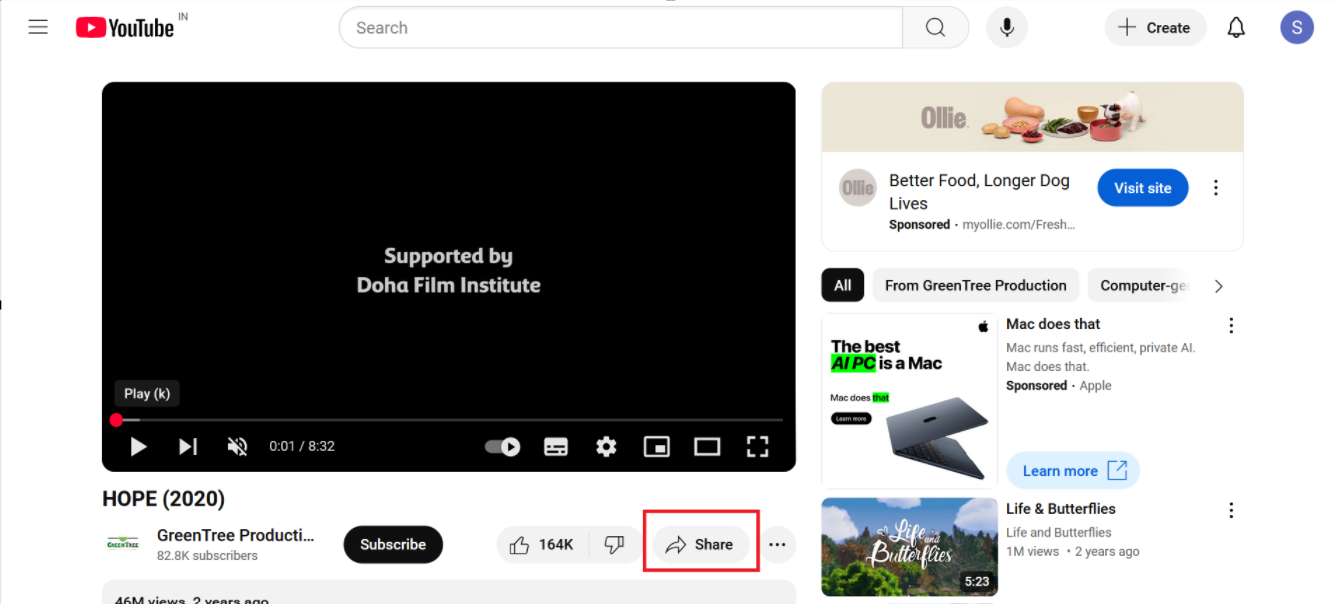Select the "All" filter chip
The image size is (1338, 604).
[842, 285]
